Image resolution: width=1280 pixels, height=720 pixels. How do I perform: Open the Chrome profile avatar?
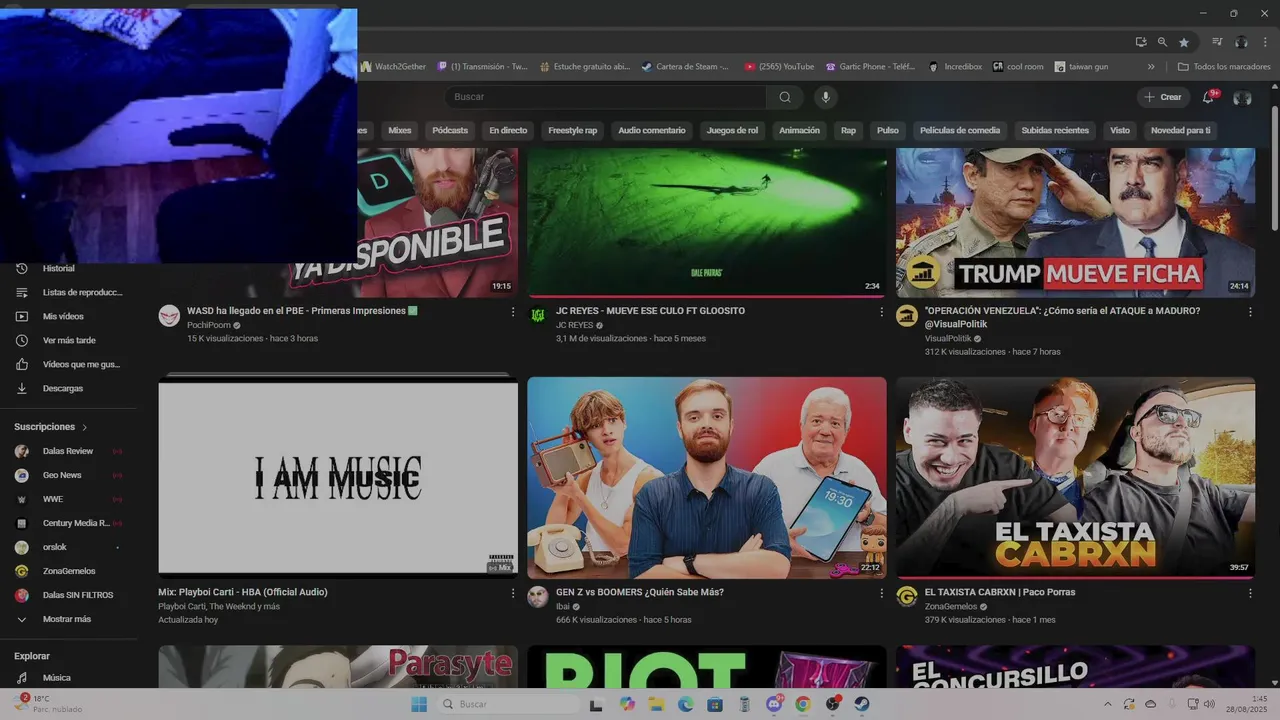[x=1241, y=42]
